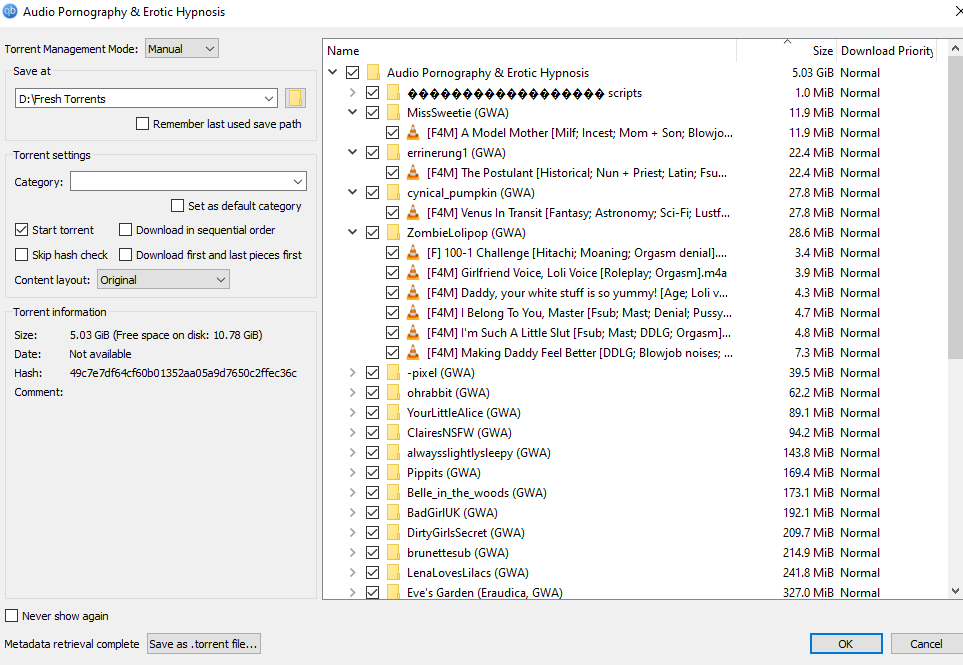
Task: Click the VLC cone icon for Venus In Transit
Action: (413, 213)
